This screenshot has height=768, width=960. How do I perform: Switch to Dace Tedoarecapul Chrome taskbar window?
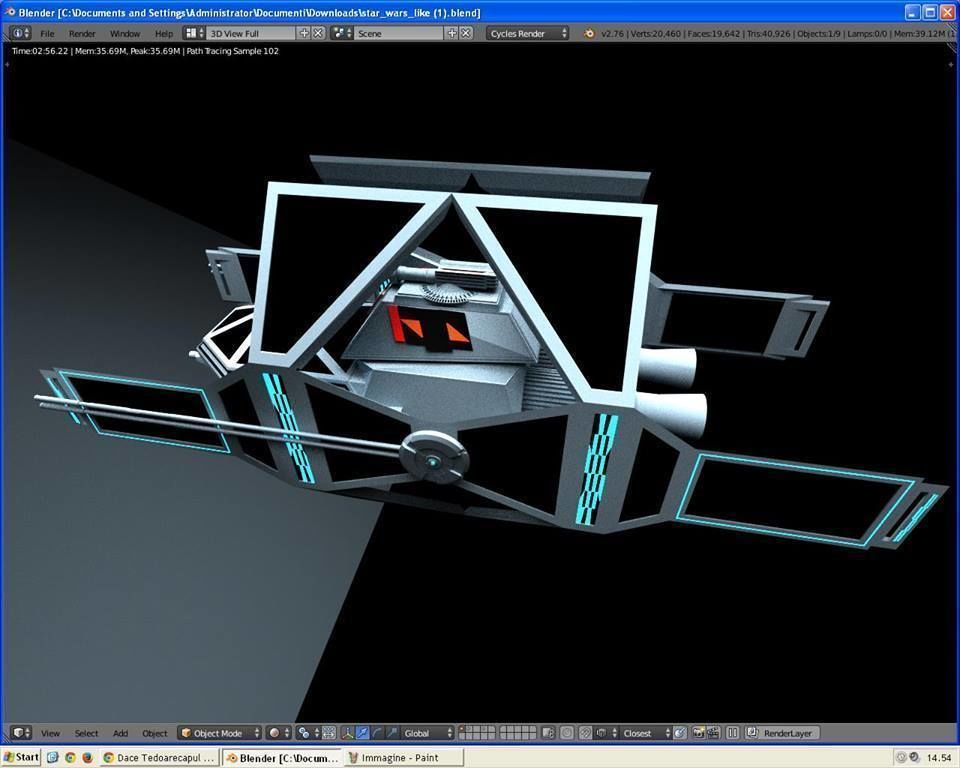pos(159,758)
